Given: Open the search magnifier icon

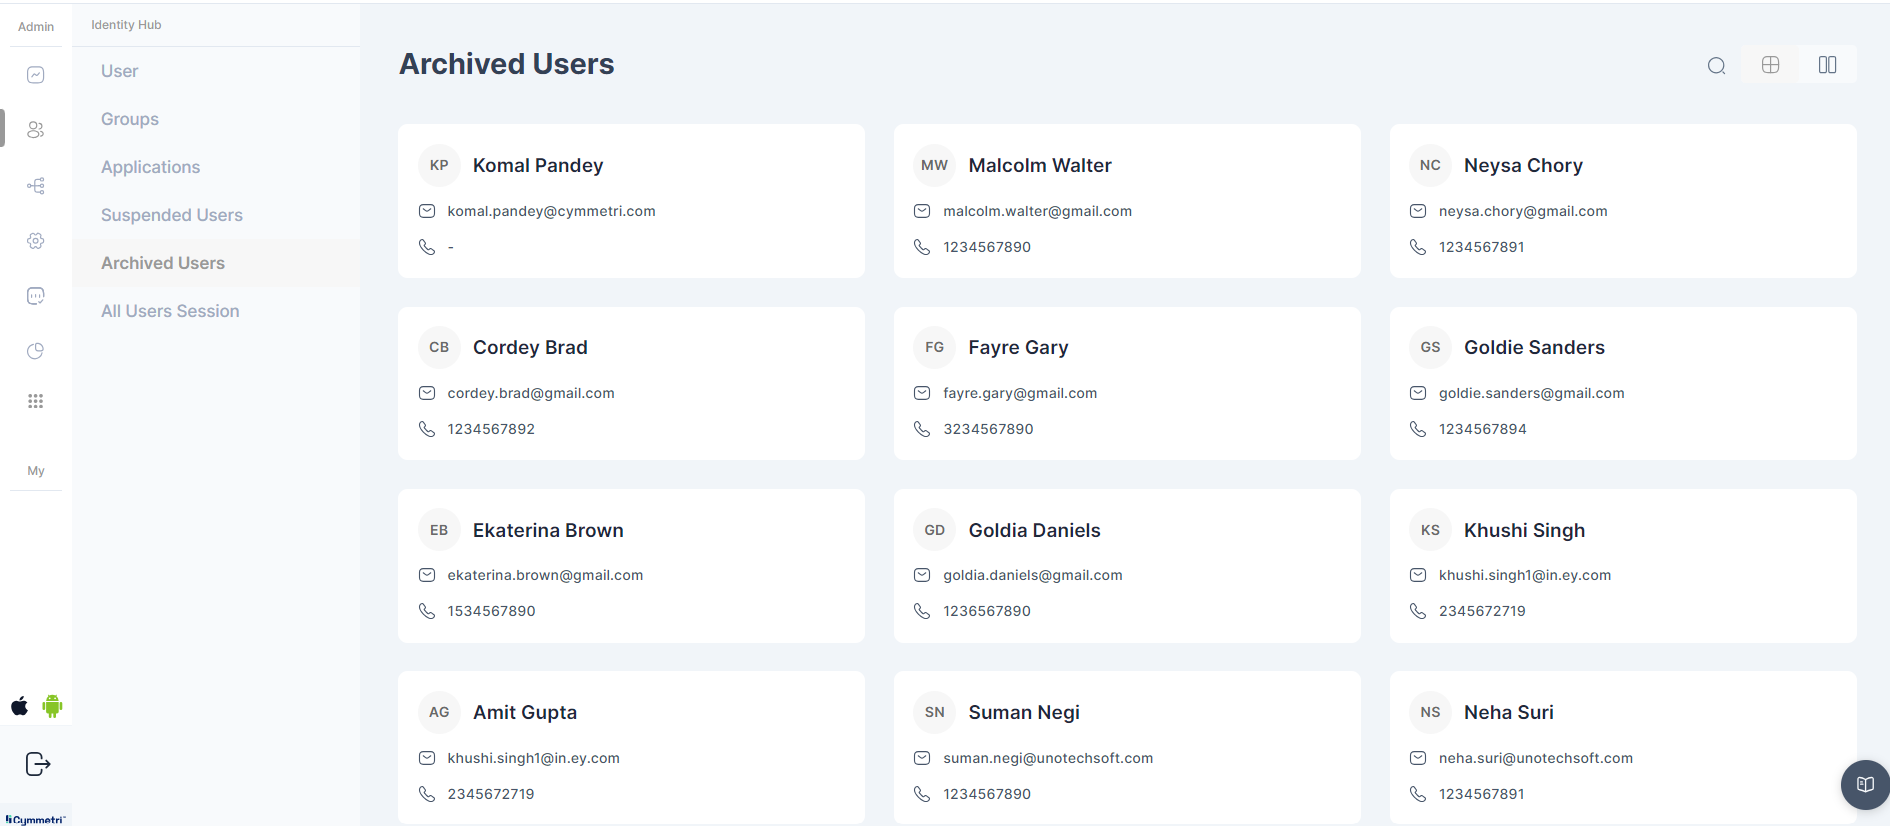Looking at the screenshot, I should click(x=1716, y=66).
